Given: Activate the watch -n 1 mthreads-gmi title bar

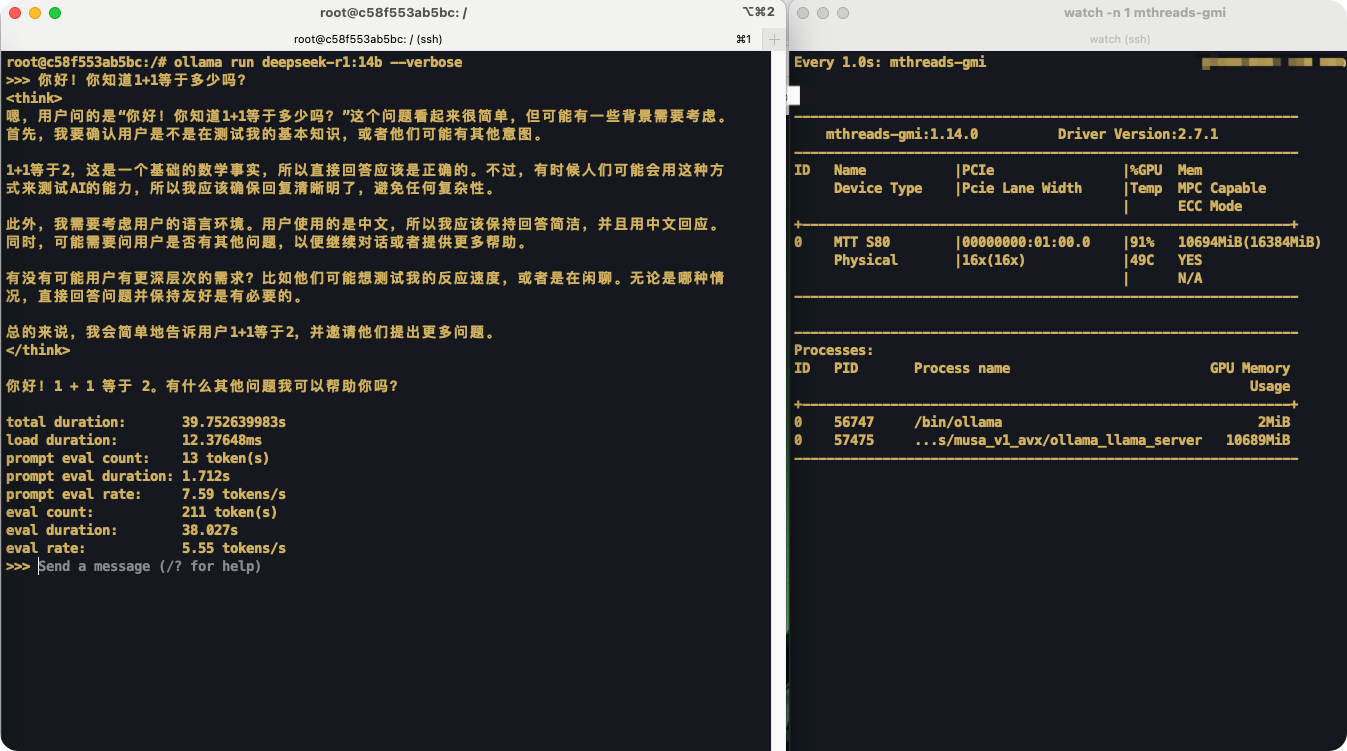Looking at the screenshot, I should [1145, 12].
